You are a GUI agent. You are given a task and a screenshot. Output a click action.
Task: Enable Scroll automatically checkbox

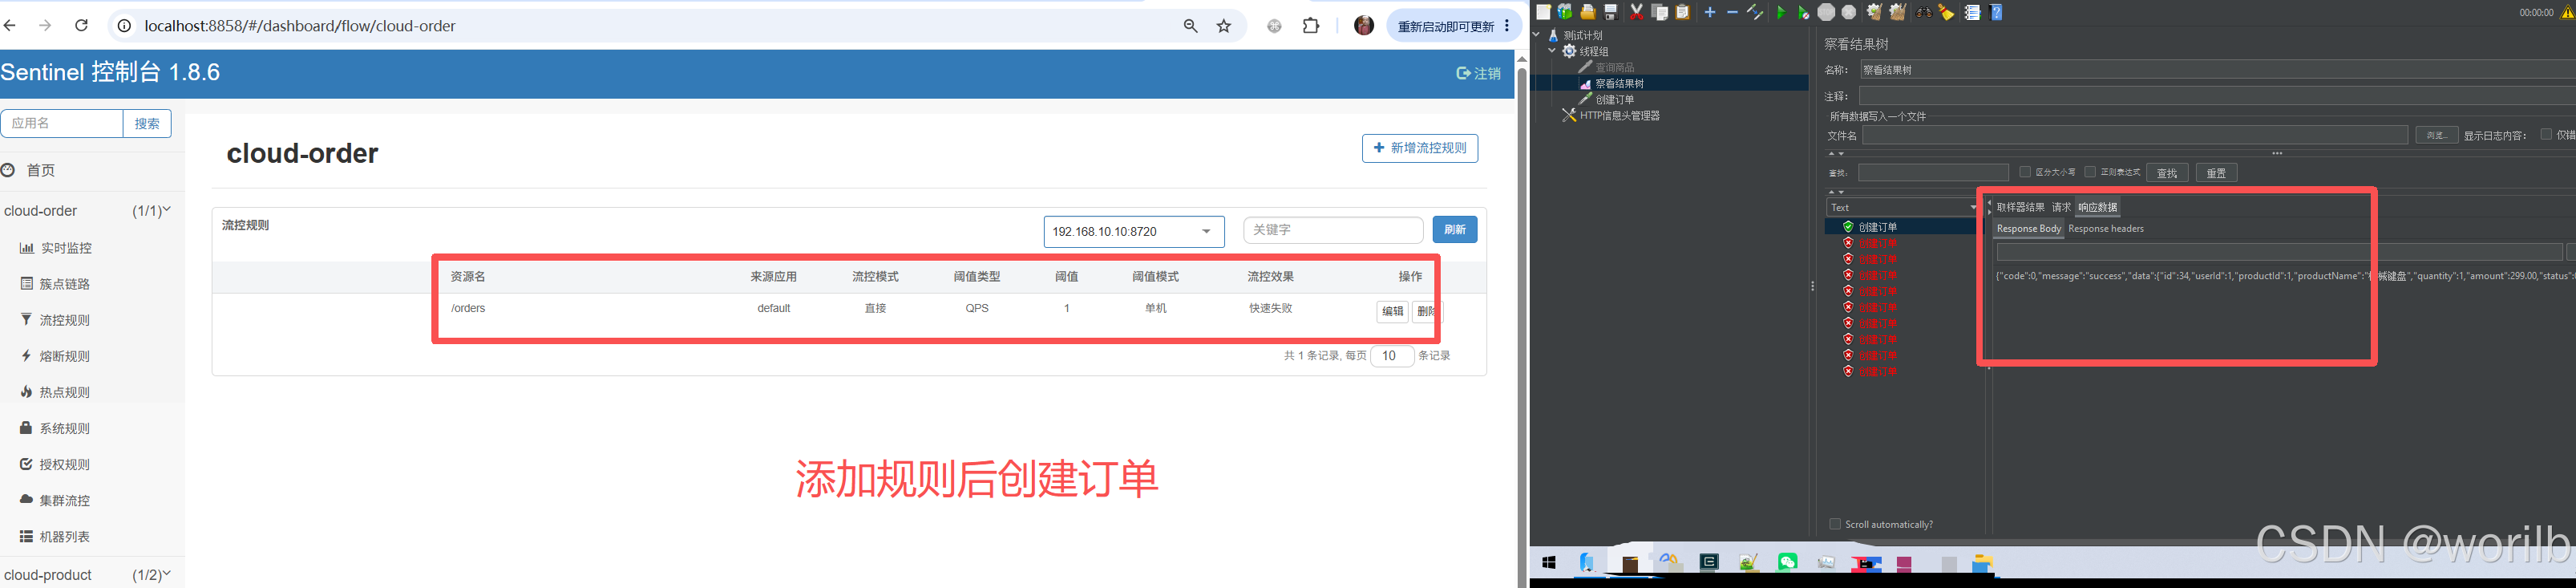click(x=1835, y=524)
